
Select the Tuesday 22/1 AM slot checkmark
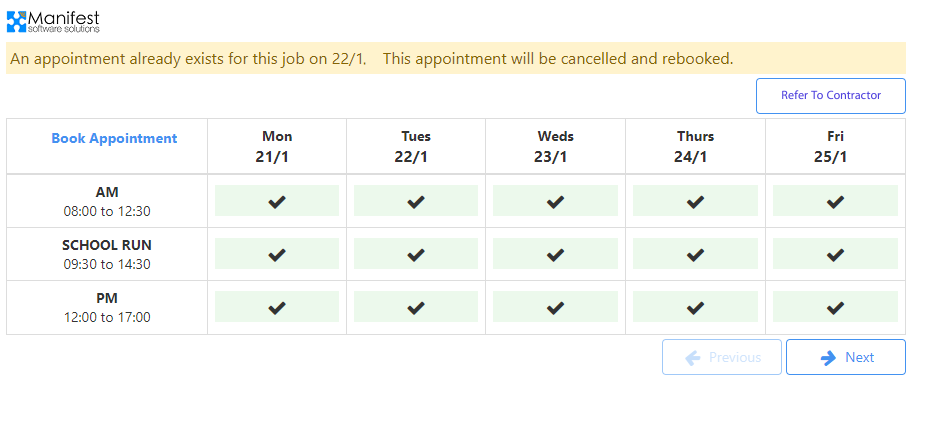click(416, 201)
